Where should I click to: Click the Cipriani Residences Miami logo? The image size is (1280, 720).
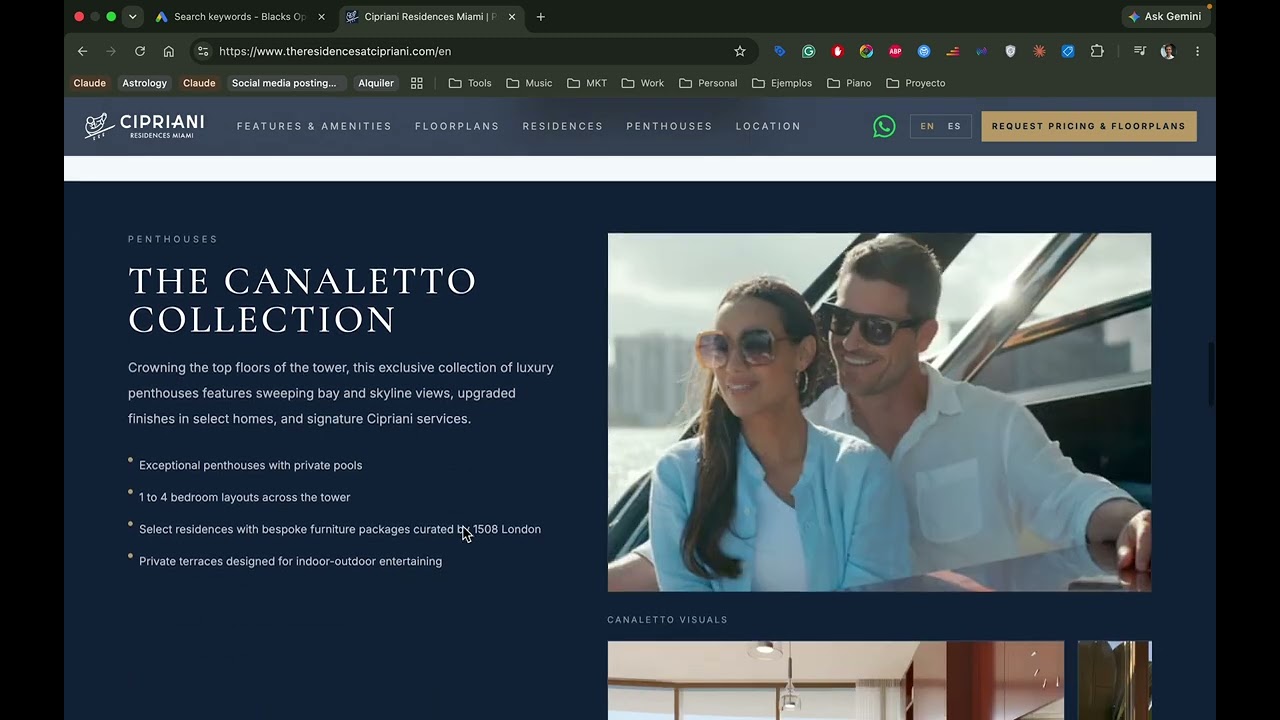click(x=144, y=126)
